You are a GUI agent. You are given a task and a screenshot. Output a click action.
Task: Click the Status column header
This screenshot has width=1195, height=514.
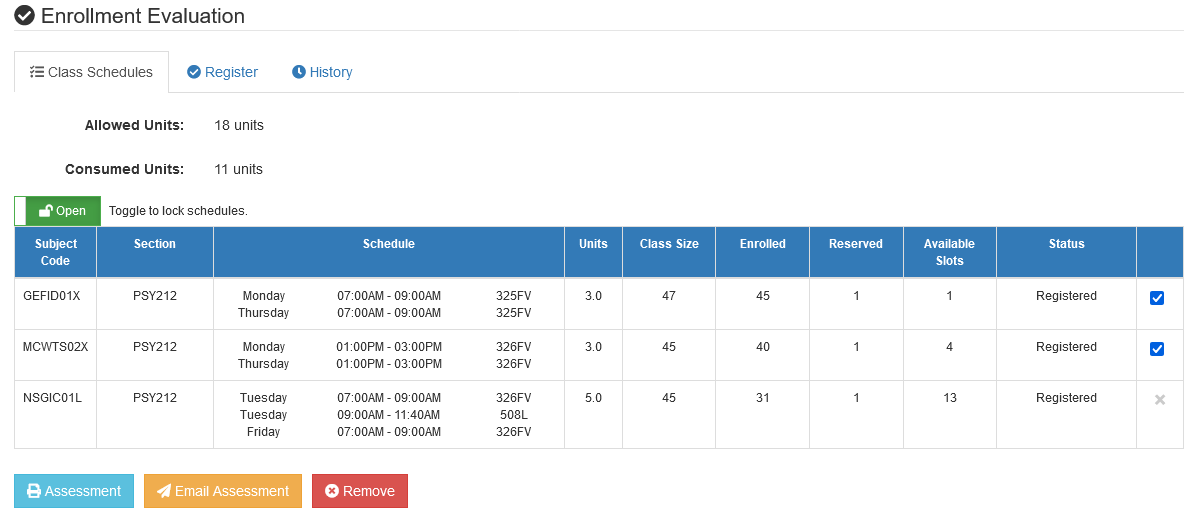(x=1066, y=252)
